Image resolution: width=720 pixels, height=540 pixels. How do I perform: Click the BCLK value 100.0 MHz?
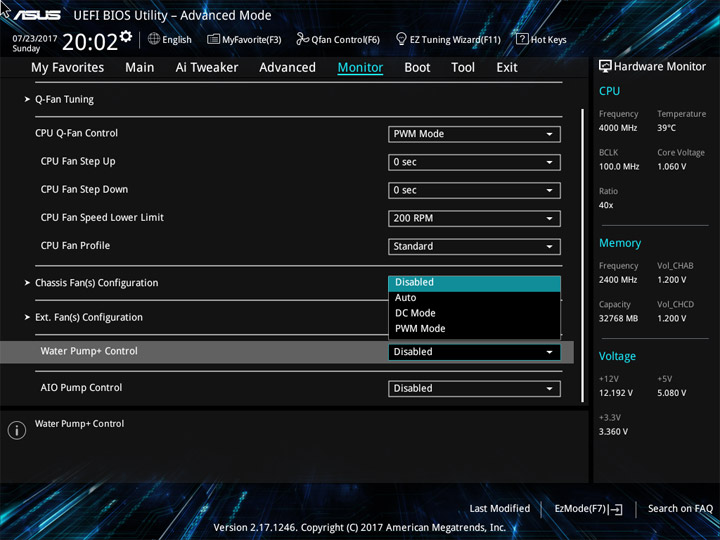pos(619,167)
